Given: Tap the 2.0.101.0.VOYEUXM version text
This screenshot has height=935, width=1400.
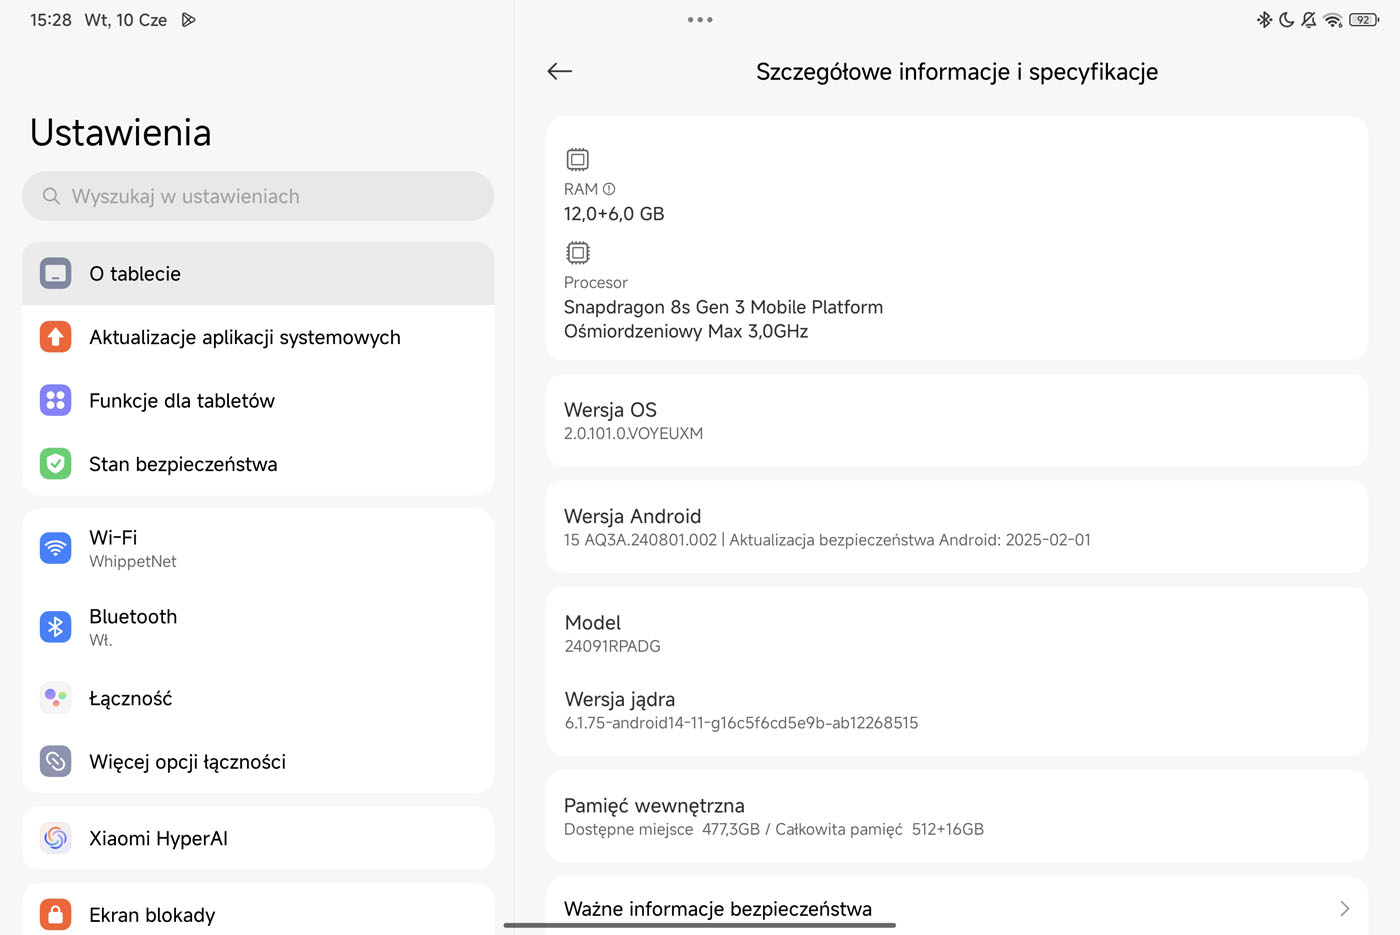Looking at the screenshot, I should (633, 433).
